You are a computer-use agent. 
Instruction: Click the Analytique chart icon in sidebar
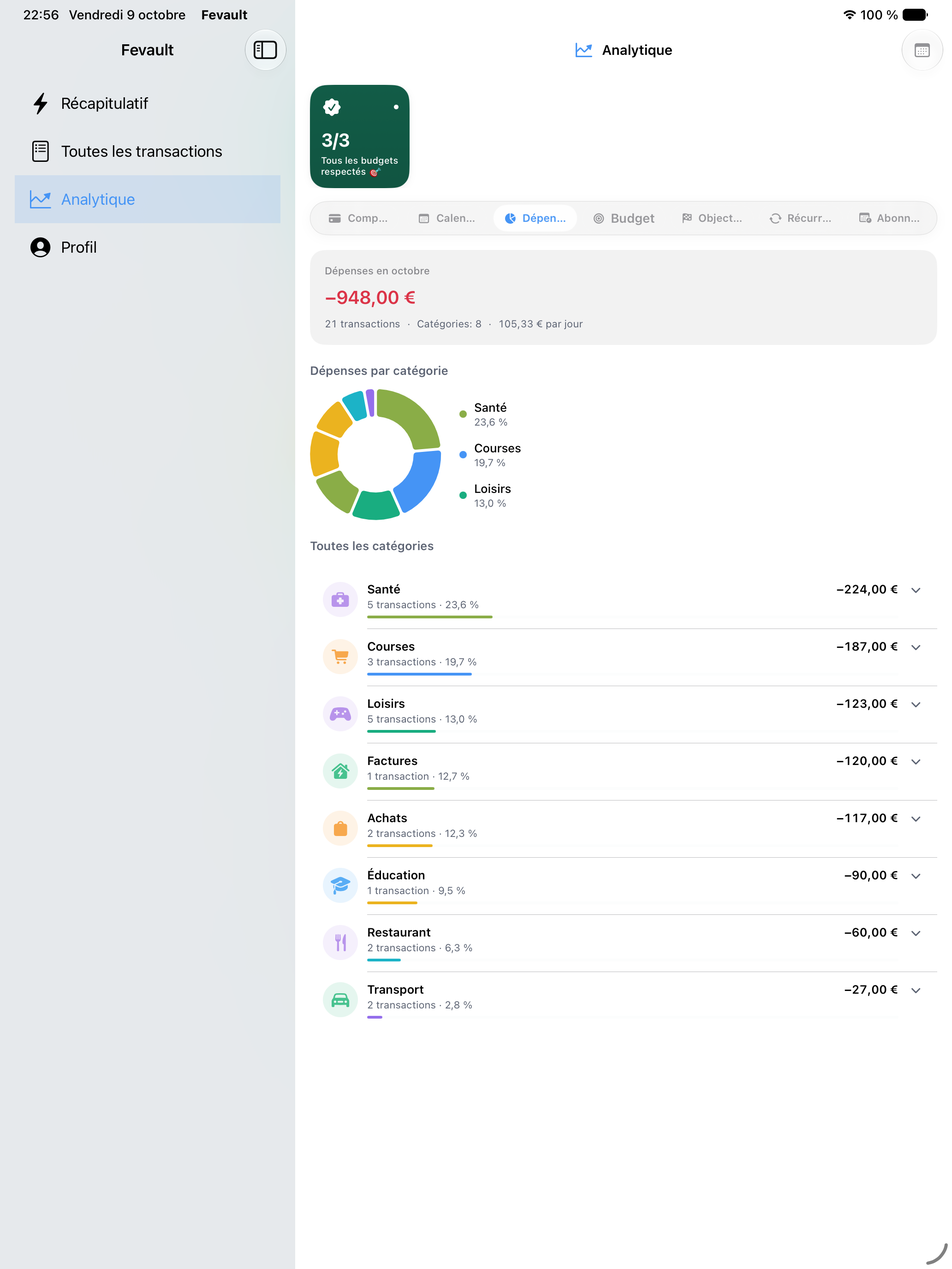tap(40, 199)
